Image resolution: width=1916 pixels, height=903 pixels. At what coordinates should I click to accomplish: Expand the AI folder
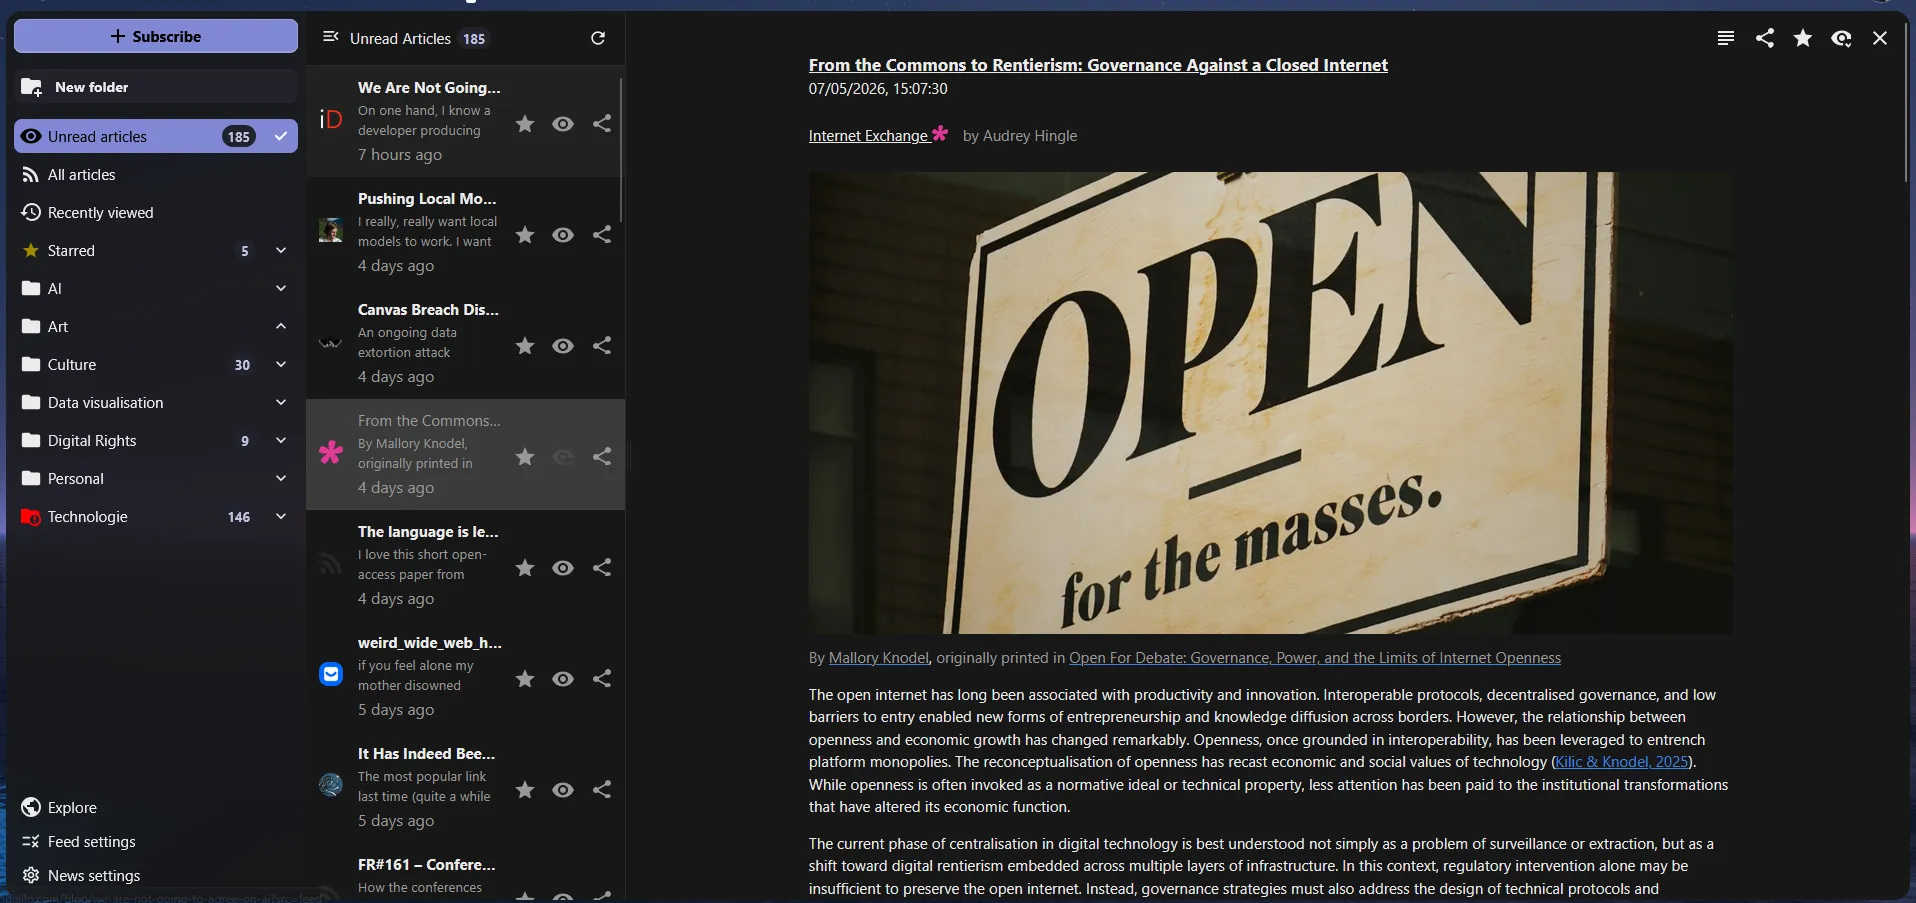tap(281, 289)
